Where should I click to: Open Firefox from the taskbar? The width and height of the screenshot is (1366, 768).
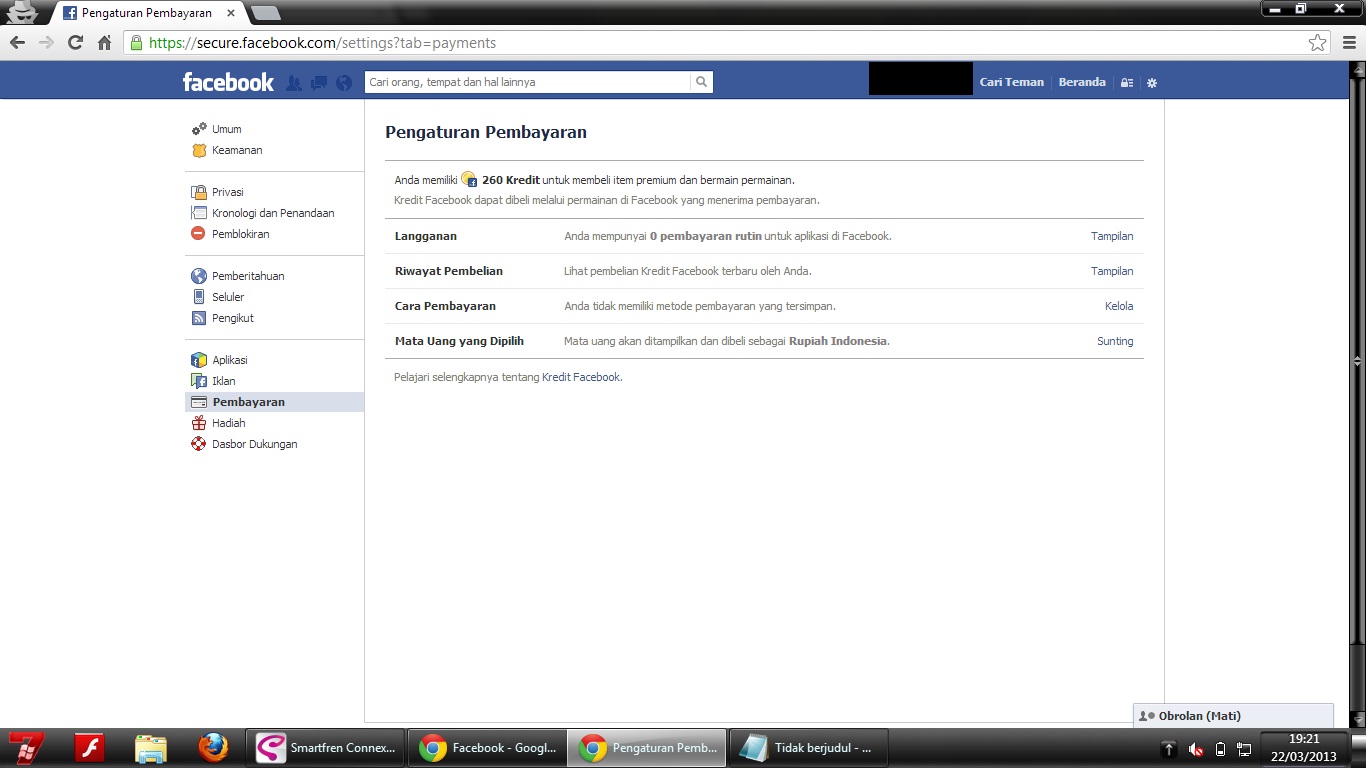click(x=212, y=748)
